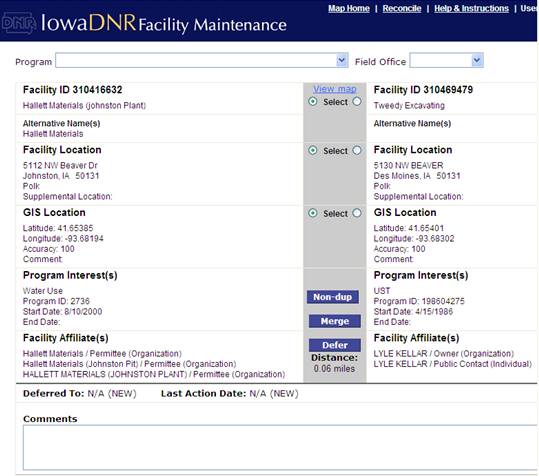Image resolution: width=539 pixels, height=476 pixels.
Task: Click the Tweedy Excavating facility name
Action: tap(409, 106)
